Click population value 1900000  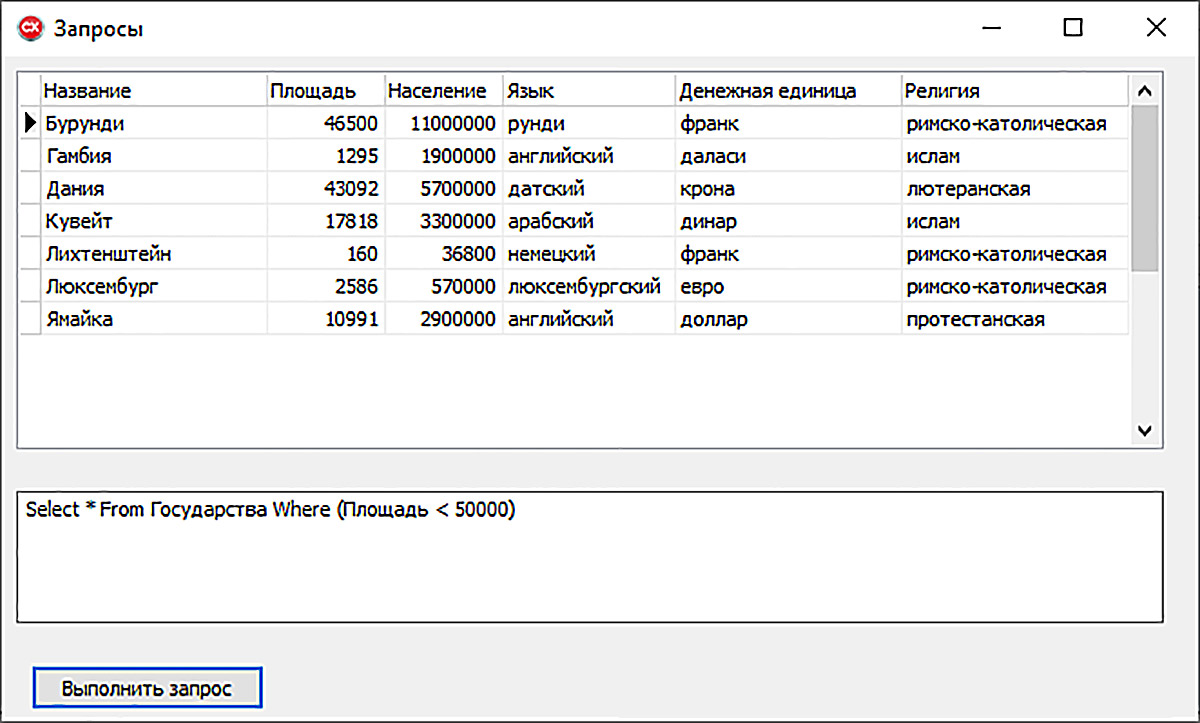443,156
